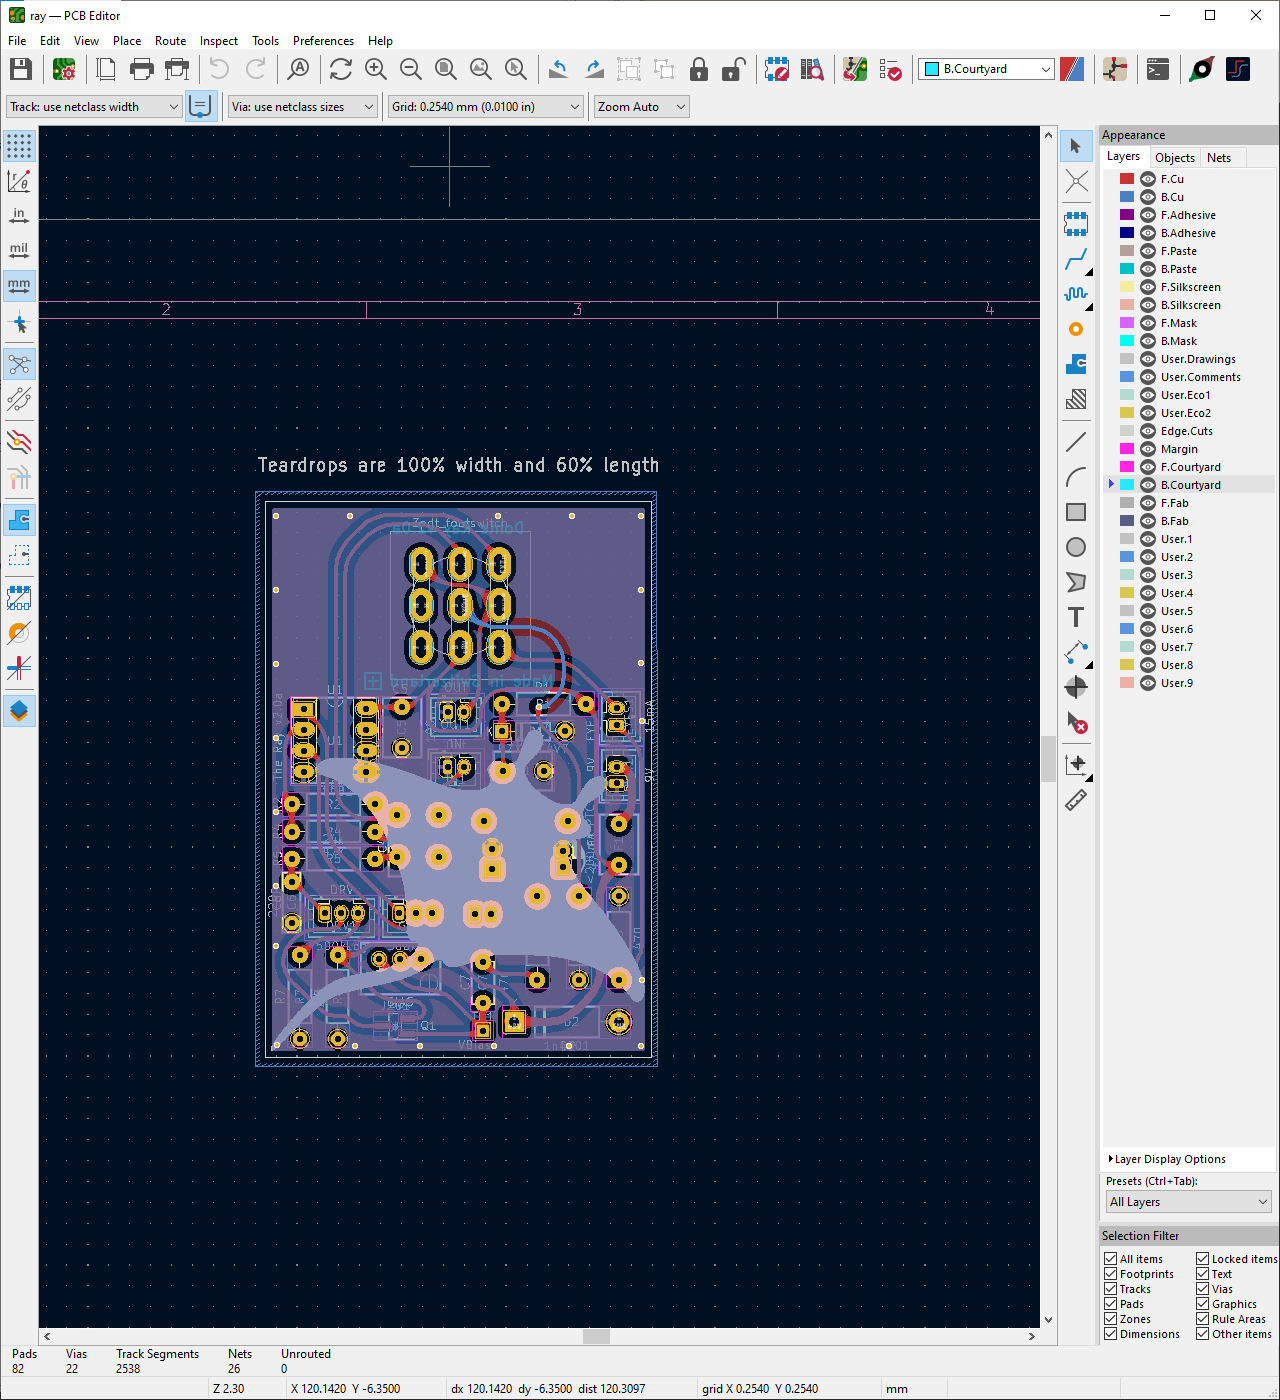Select the Draw Circle tool
Image resolution: width=1280 pixels, height=1400 pixels.
point(1076,547)
